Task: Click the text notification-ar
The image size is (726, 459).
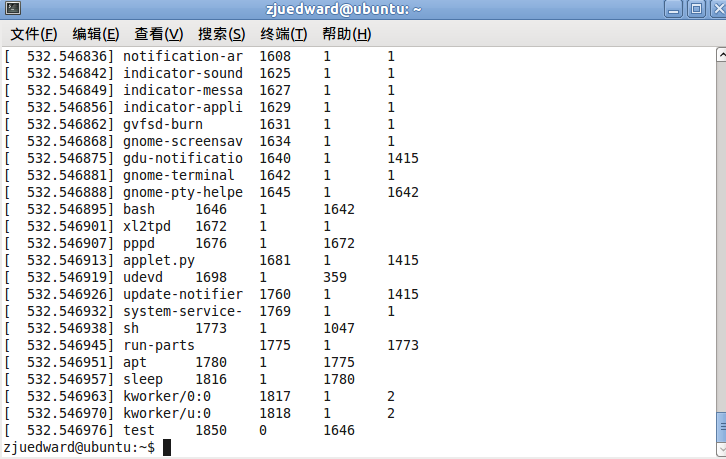Action: point(182,57)
